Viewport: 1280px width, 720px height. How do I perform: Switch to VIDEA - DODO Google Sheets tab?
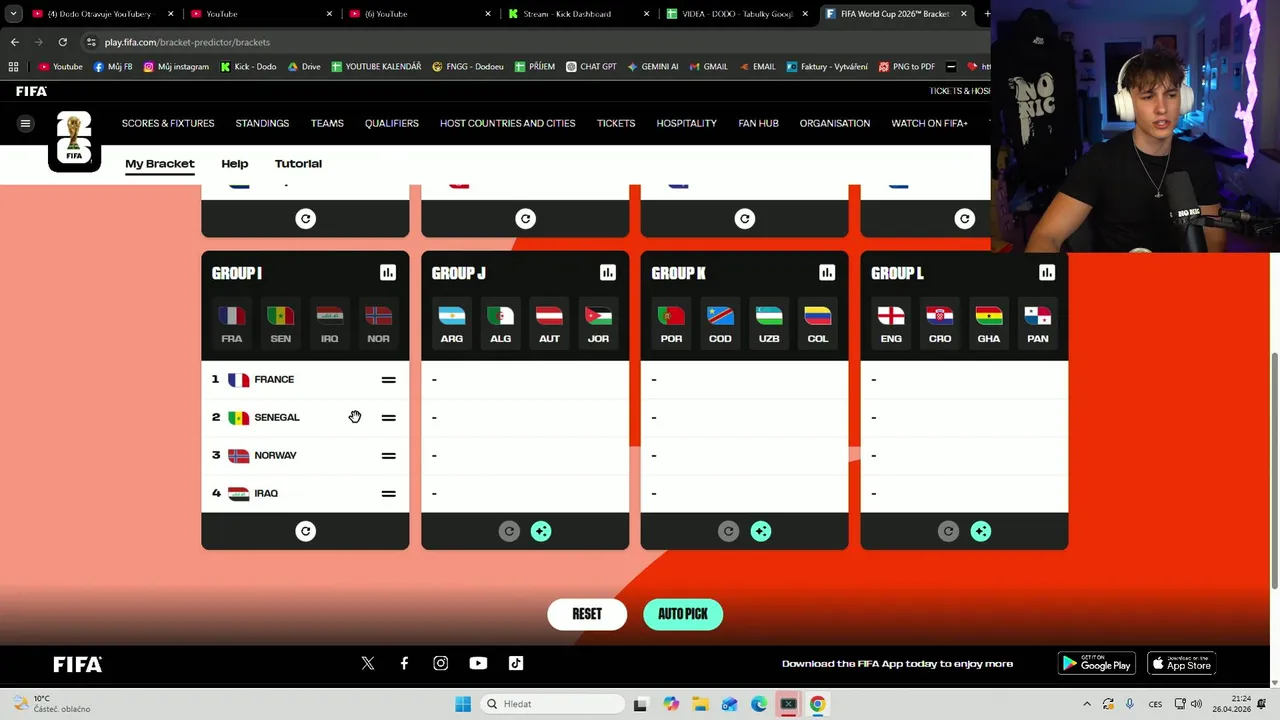737,14
